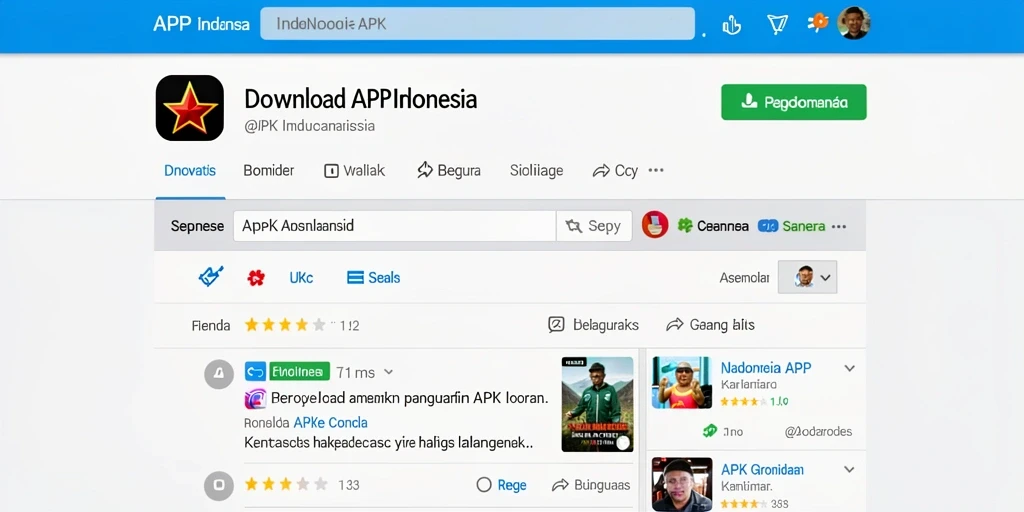Click the three-star rating beside 133
The image size is (1024, 512).
pos(285,485)
